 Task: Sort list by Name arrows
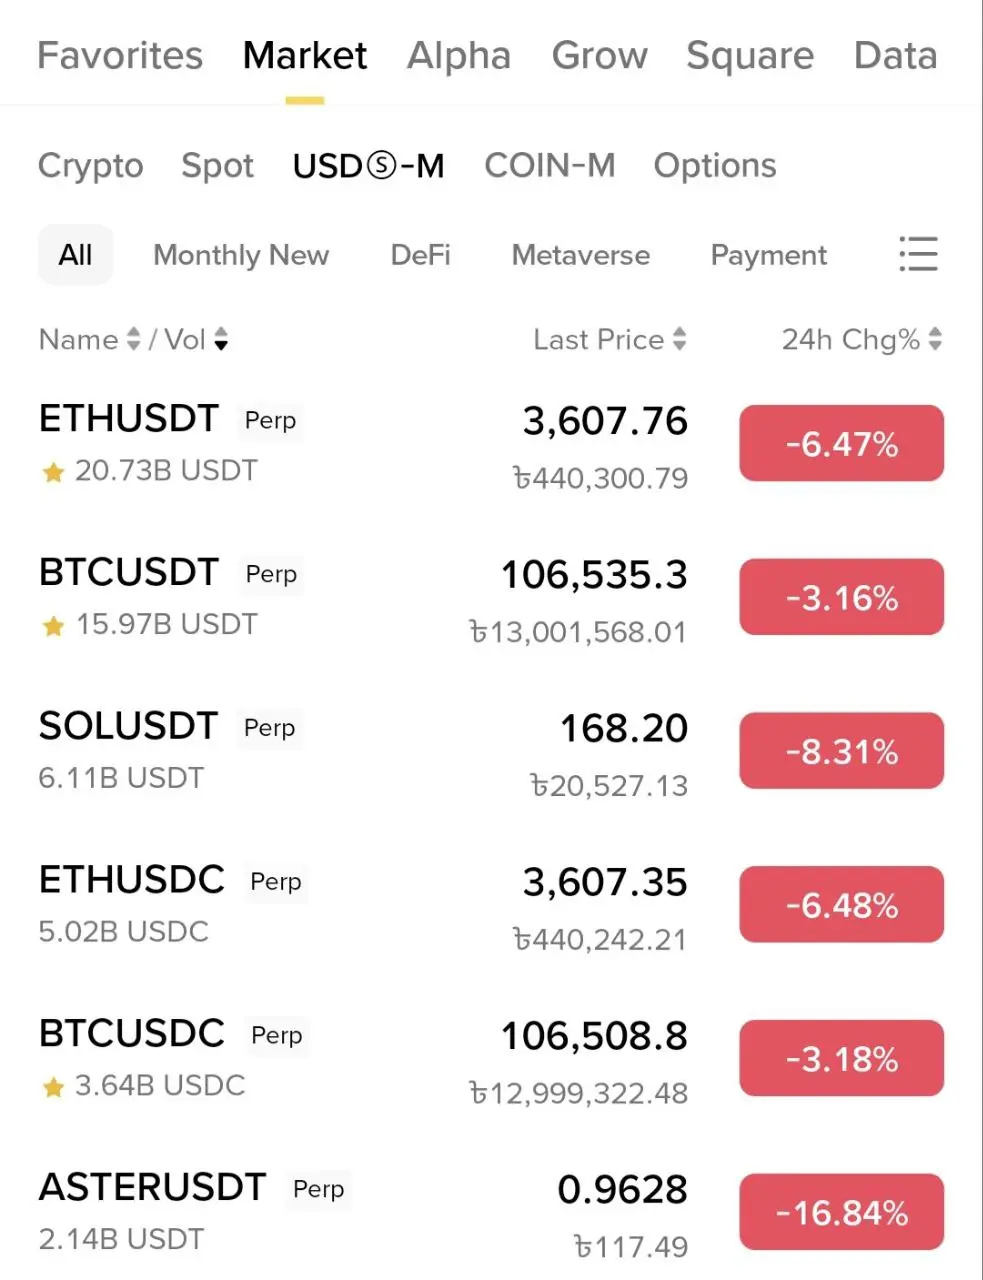click(x=133, y=340)
